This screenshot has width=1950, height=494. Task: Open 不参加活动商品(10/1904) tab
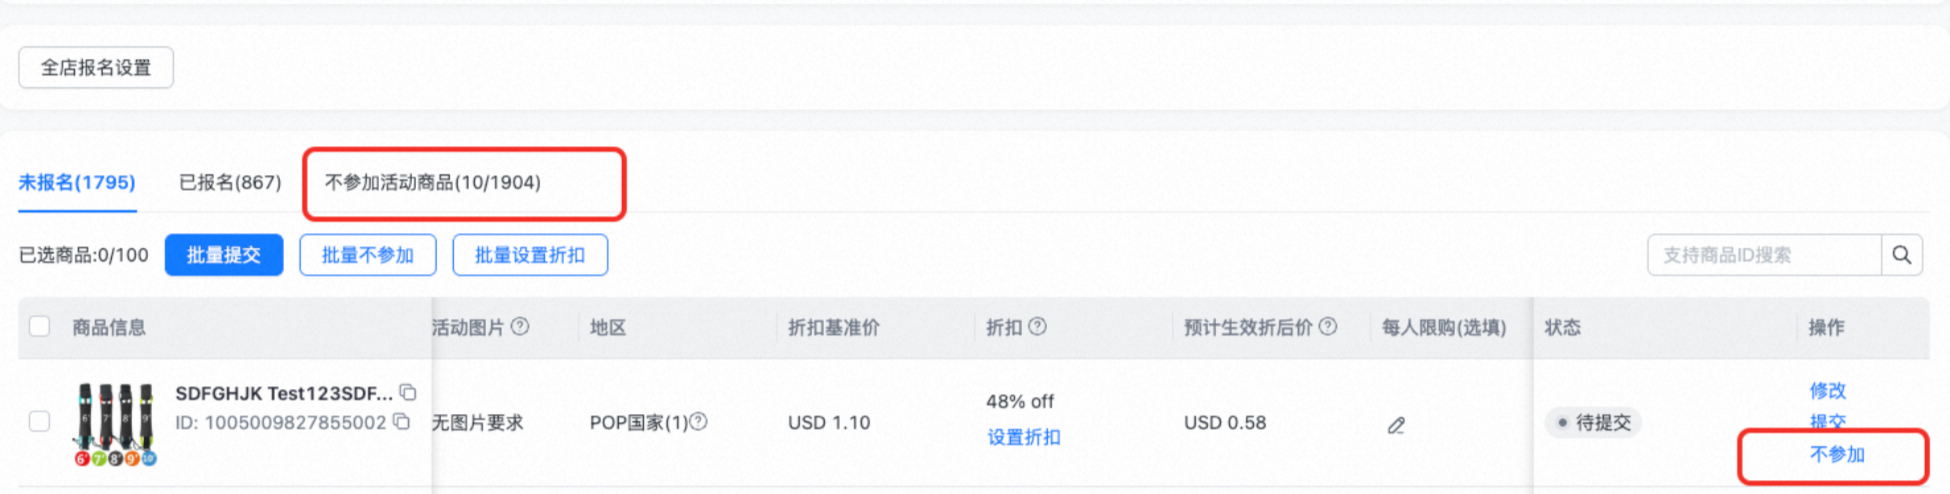coord(433,183)
